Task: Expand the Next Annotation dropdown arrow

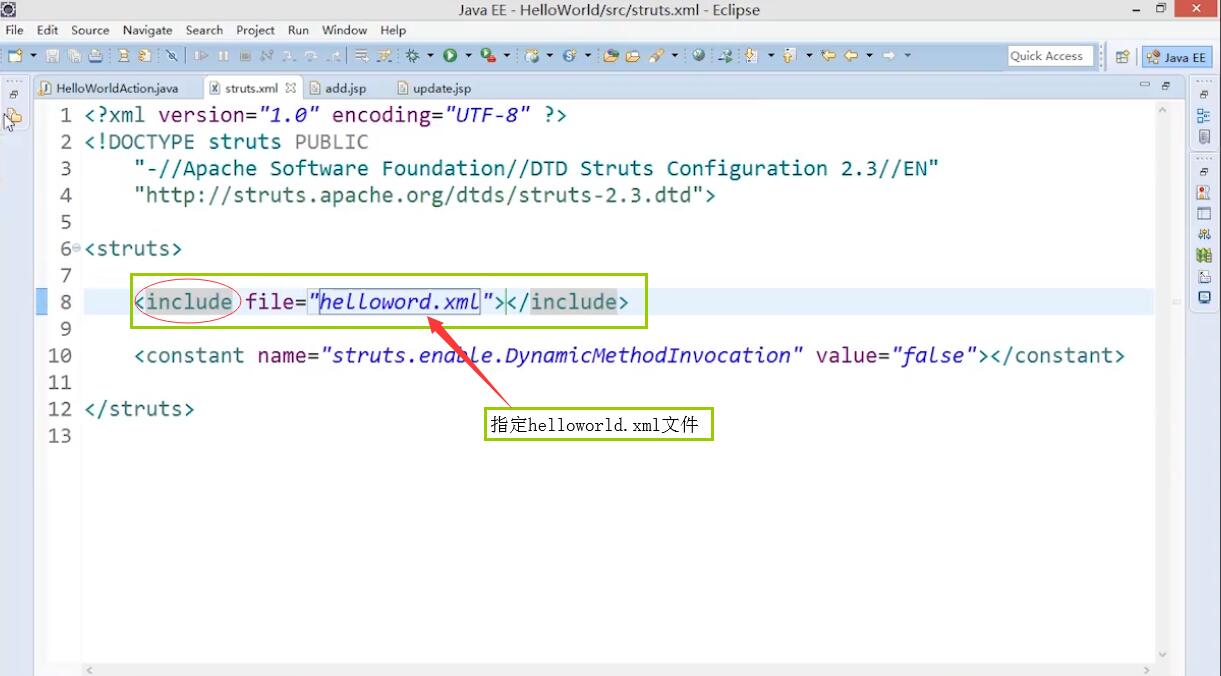Action: click(x=771, y=56)
